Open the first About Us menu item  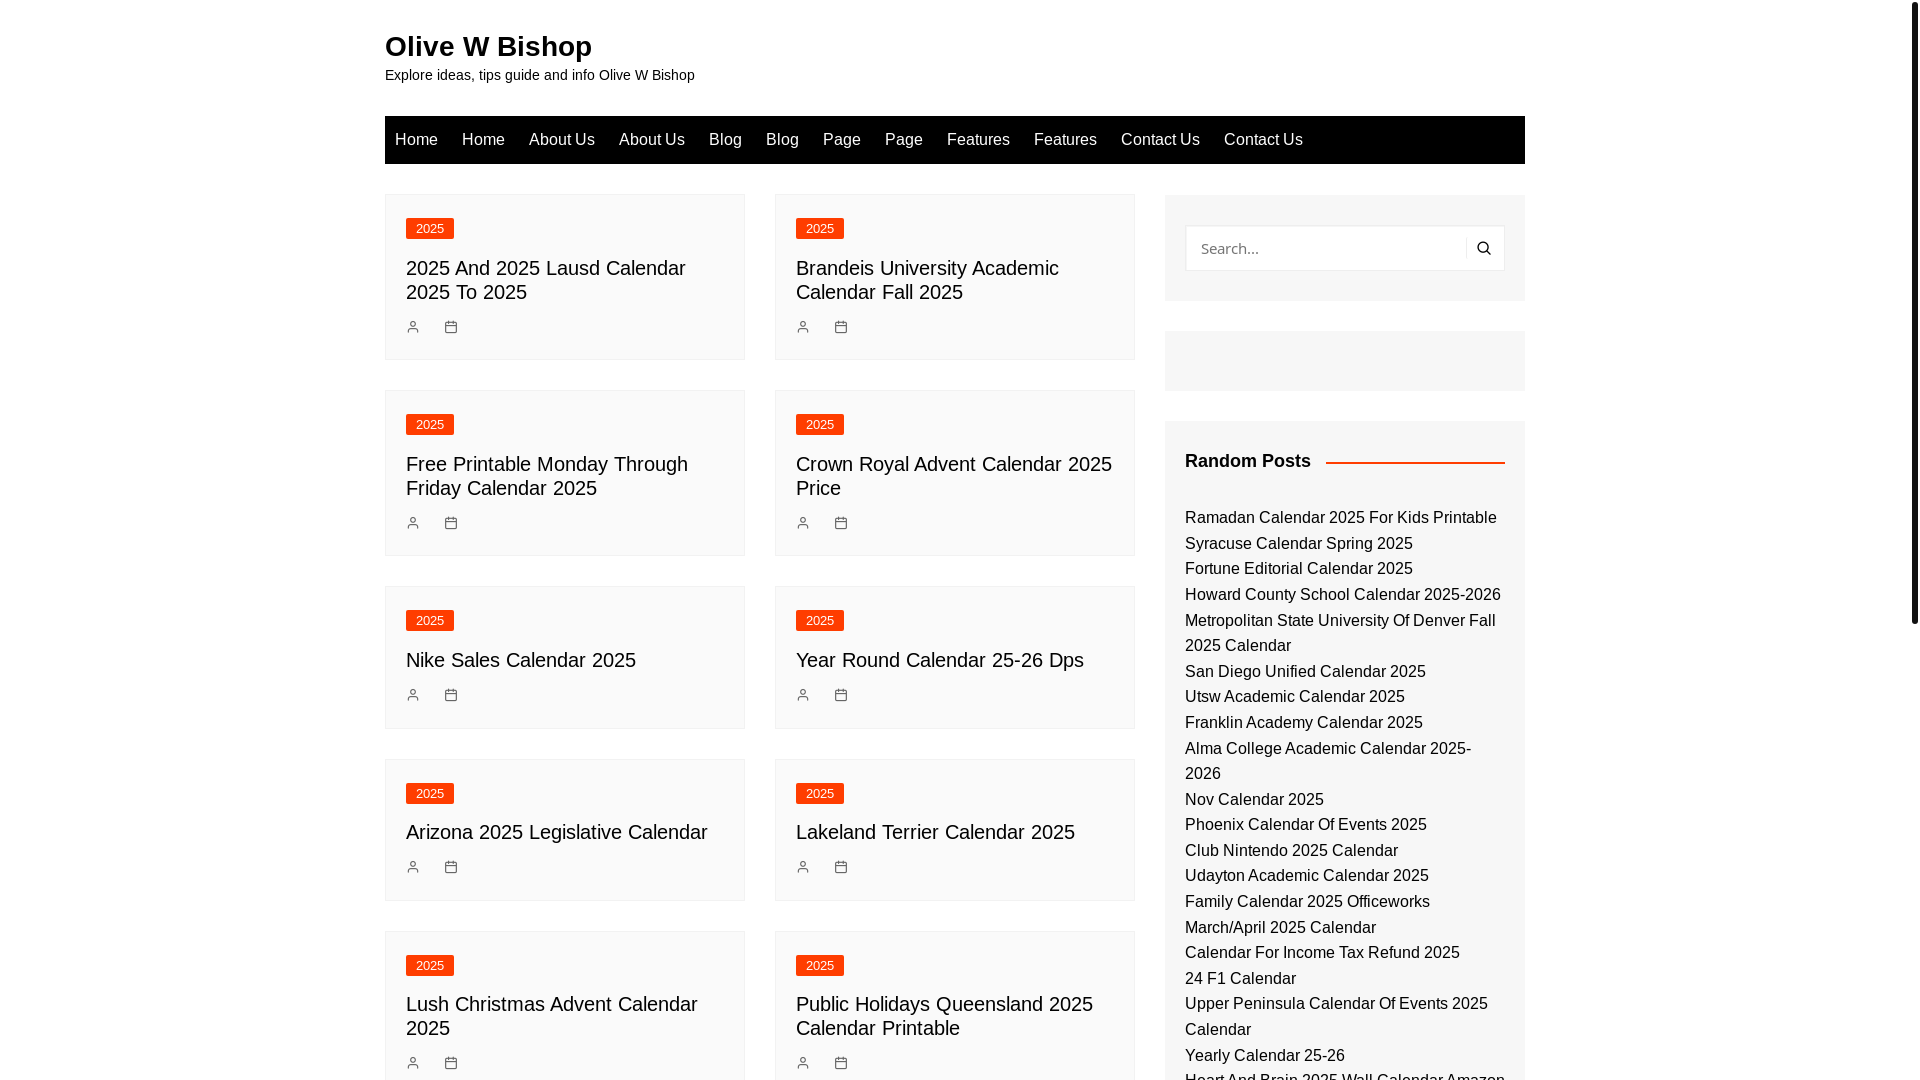(562, 140)
